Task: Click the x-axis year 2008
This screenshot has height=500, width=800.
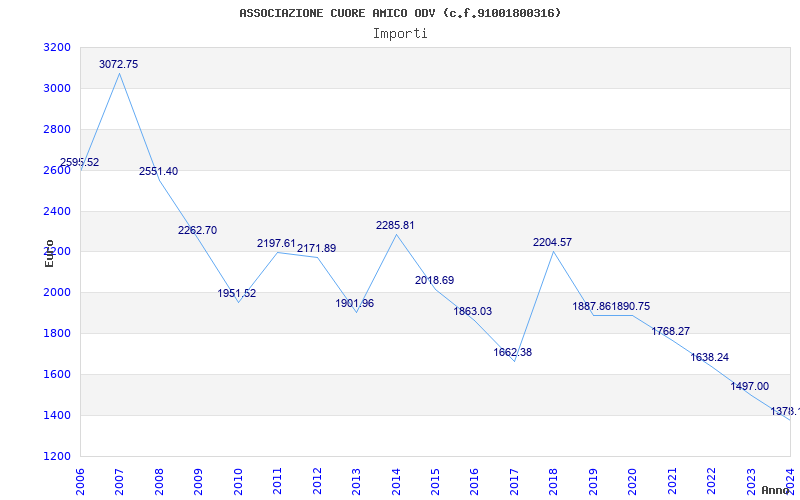Action: click(x=159, y=481)
